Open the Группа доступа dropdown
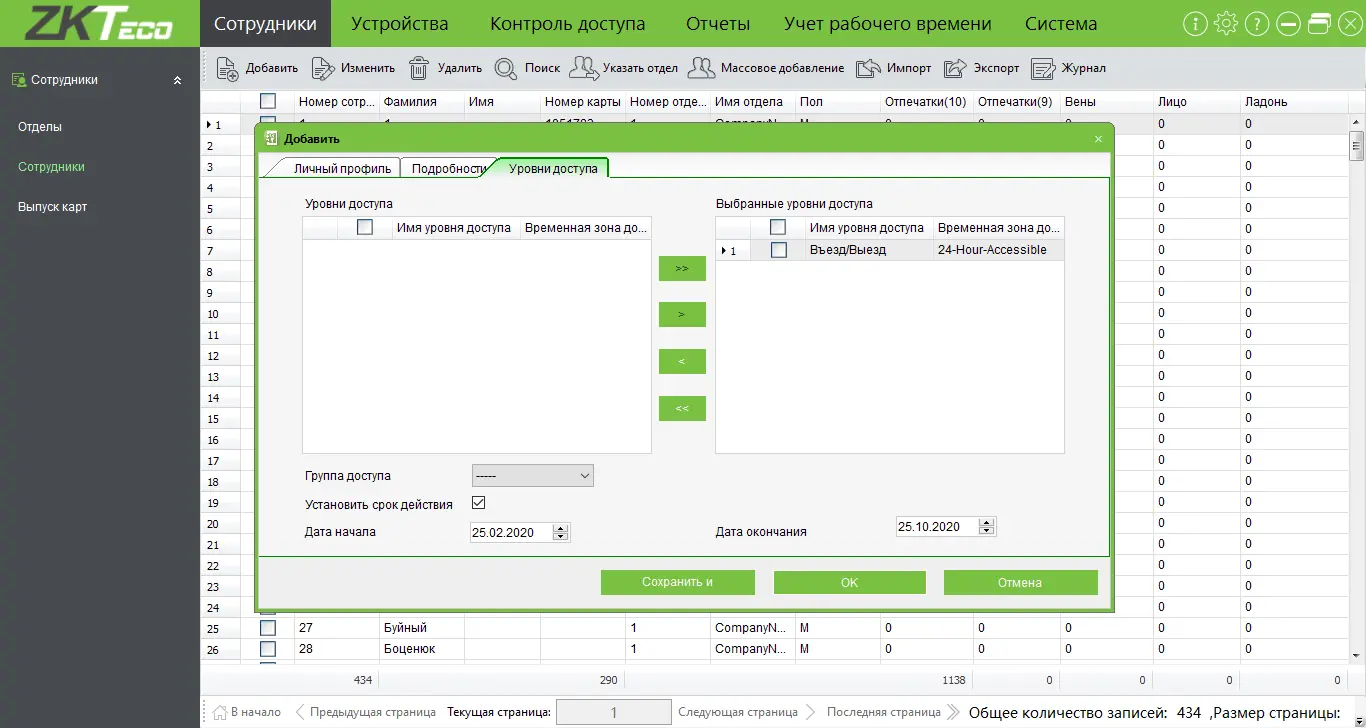 [x=532, y=476]
